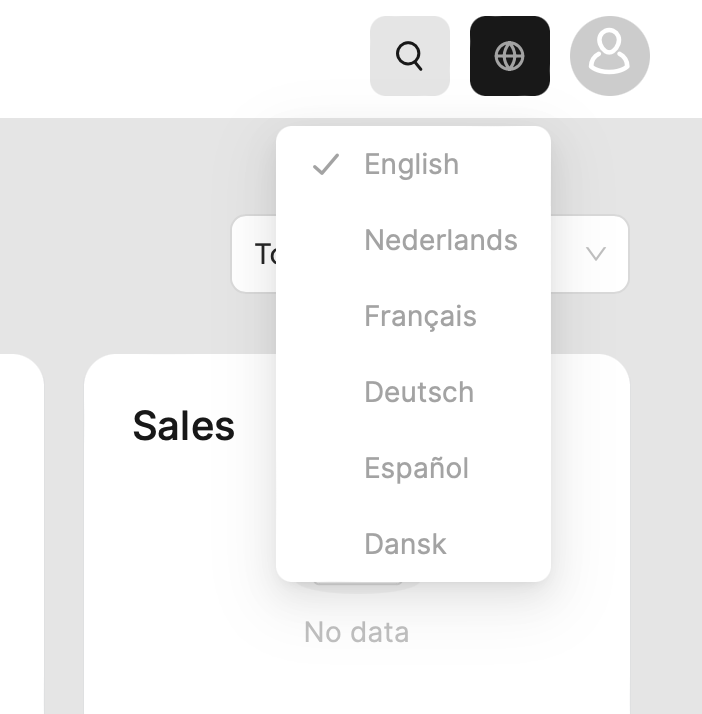The height and width of the screenshot is (714, 702).
Task: Click the "No data" label
Action: click(356, 632)
